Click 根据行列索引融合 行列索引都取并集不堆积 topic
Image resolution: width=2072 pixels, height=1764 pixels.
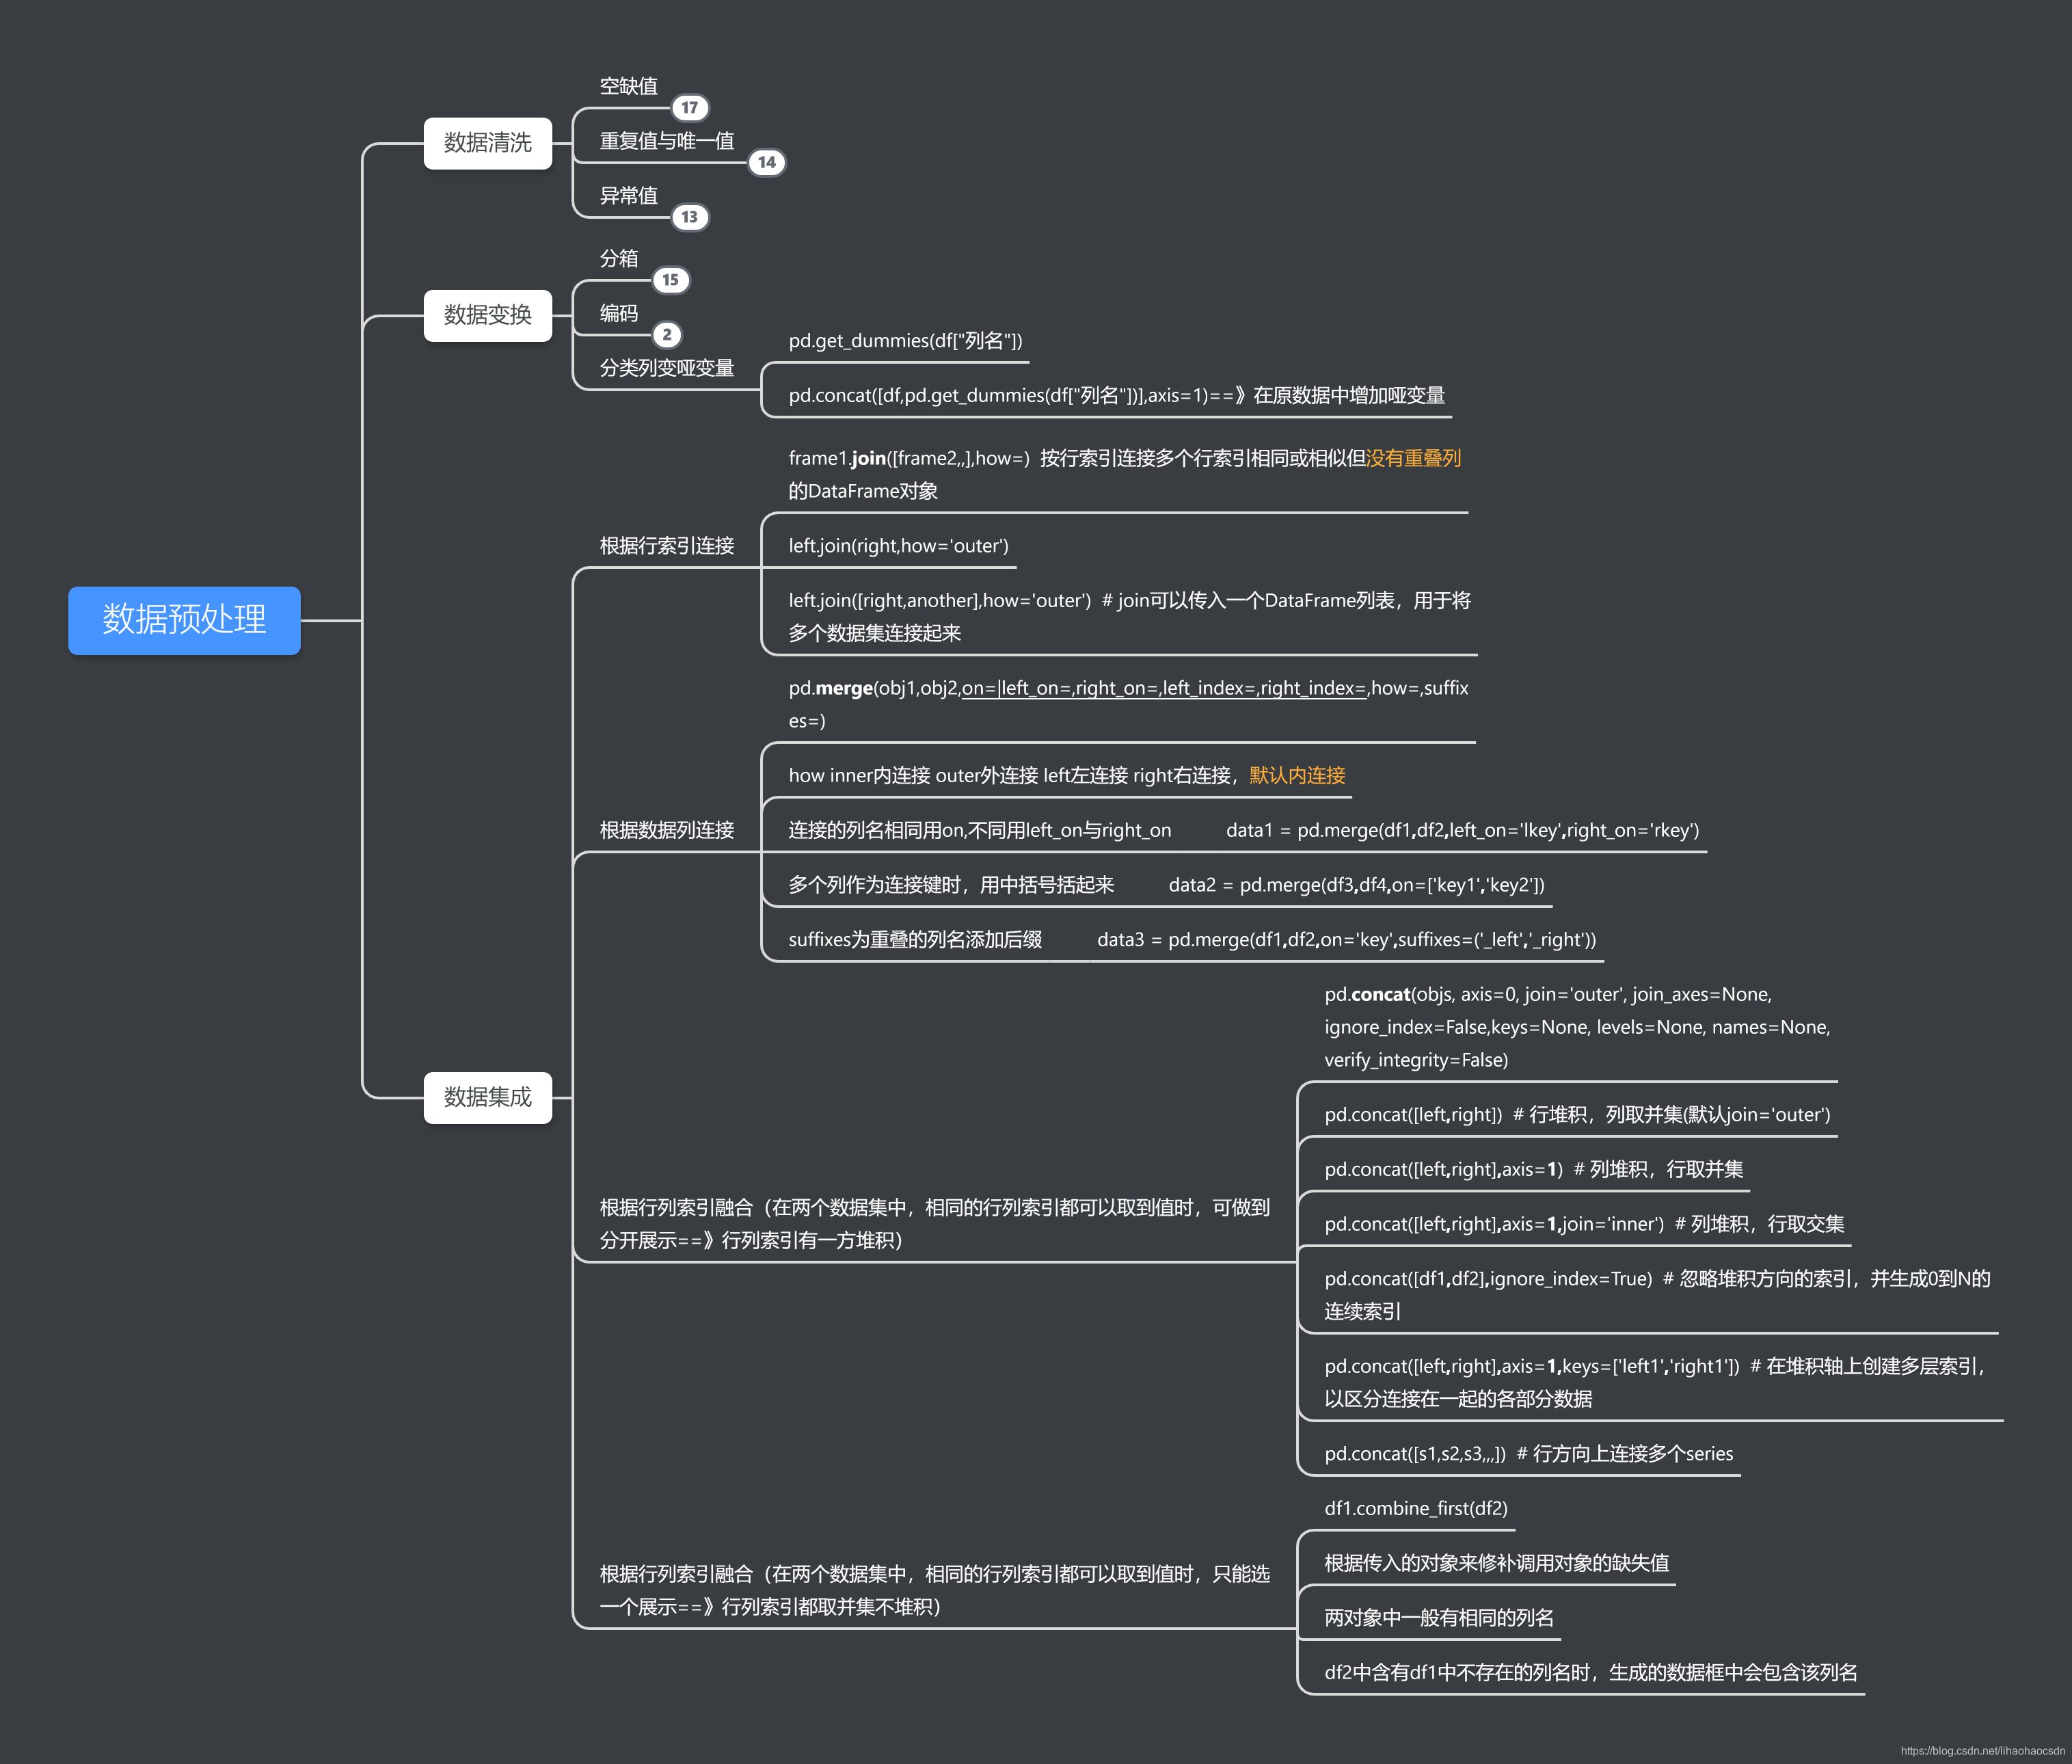(934, 1590)
